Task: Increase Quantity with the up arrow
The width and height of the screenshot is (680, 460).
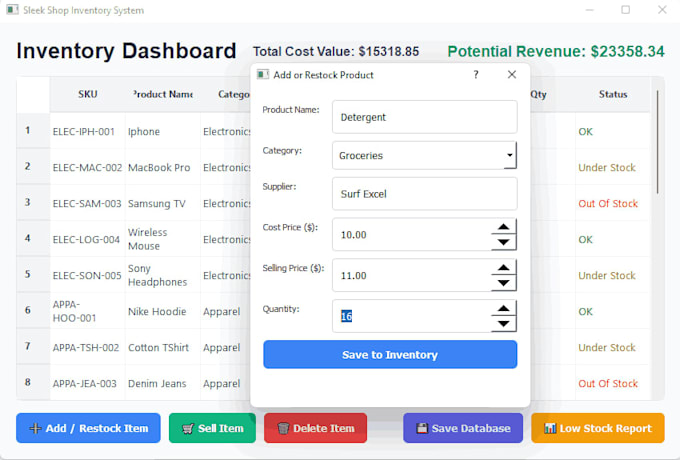Action: pyautogui.click(x=503, y=308)
